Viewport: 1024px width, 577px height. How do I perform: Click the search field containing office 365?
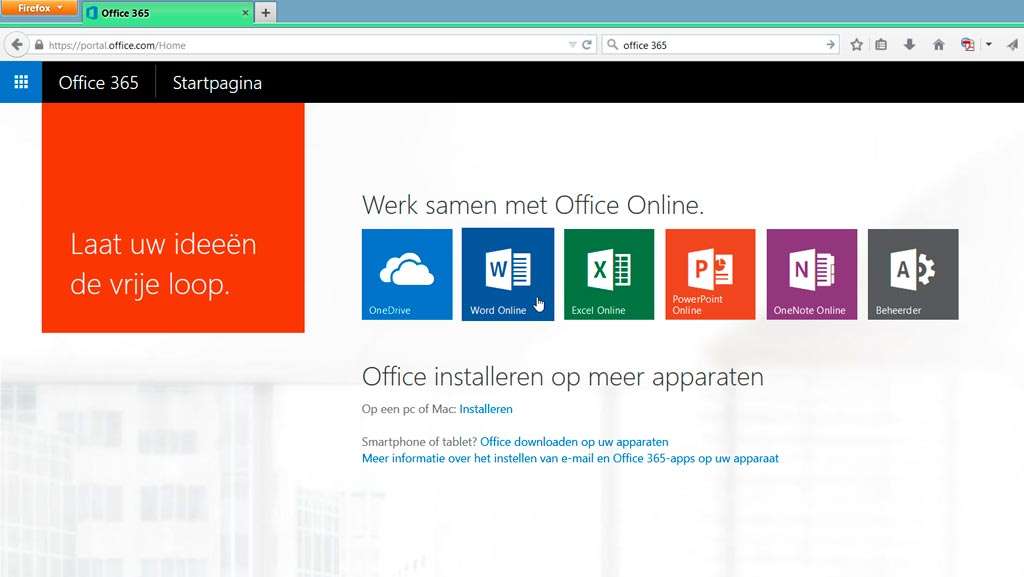pos(722,45)
